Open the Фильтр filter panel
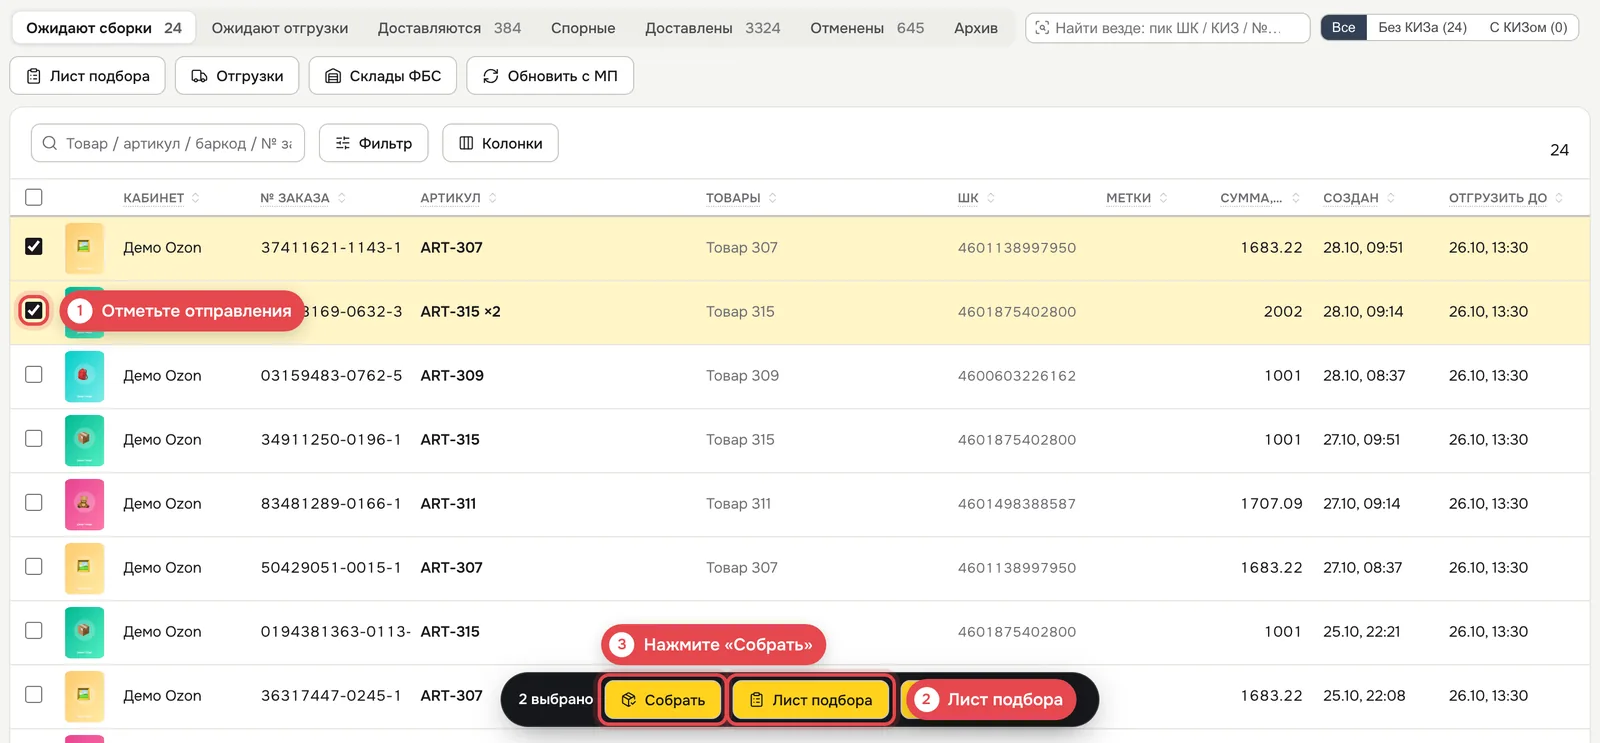1600x743 pixels. [x=374, y=143]
